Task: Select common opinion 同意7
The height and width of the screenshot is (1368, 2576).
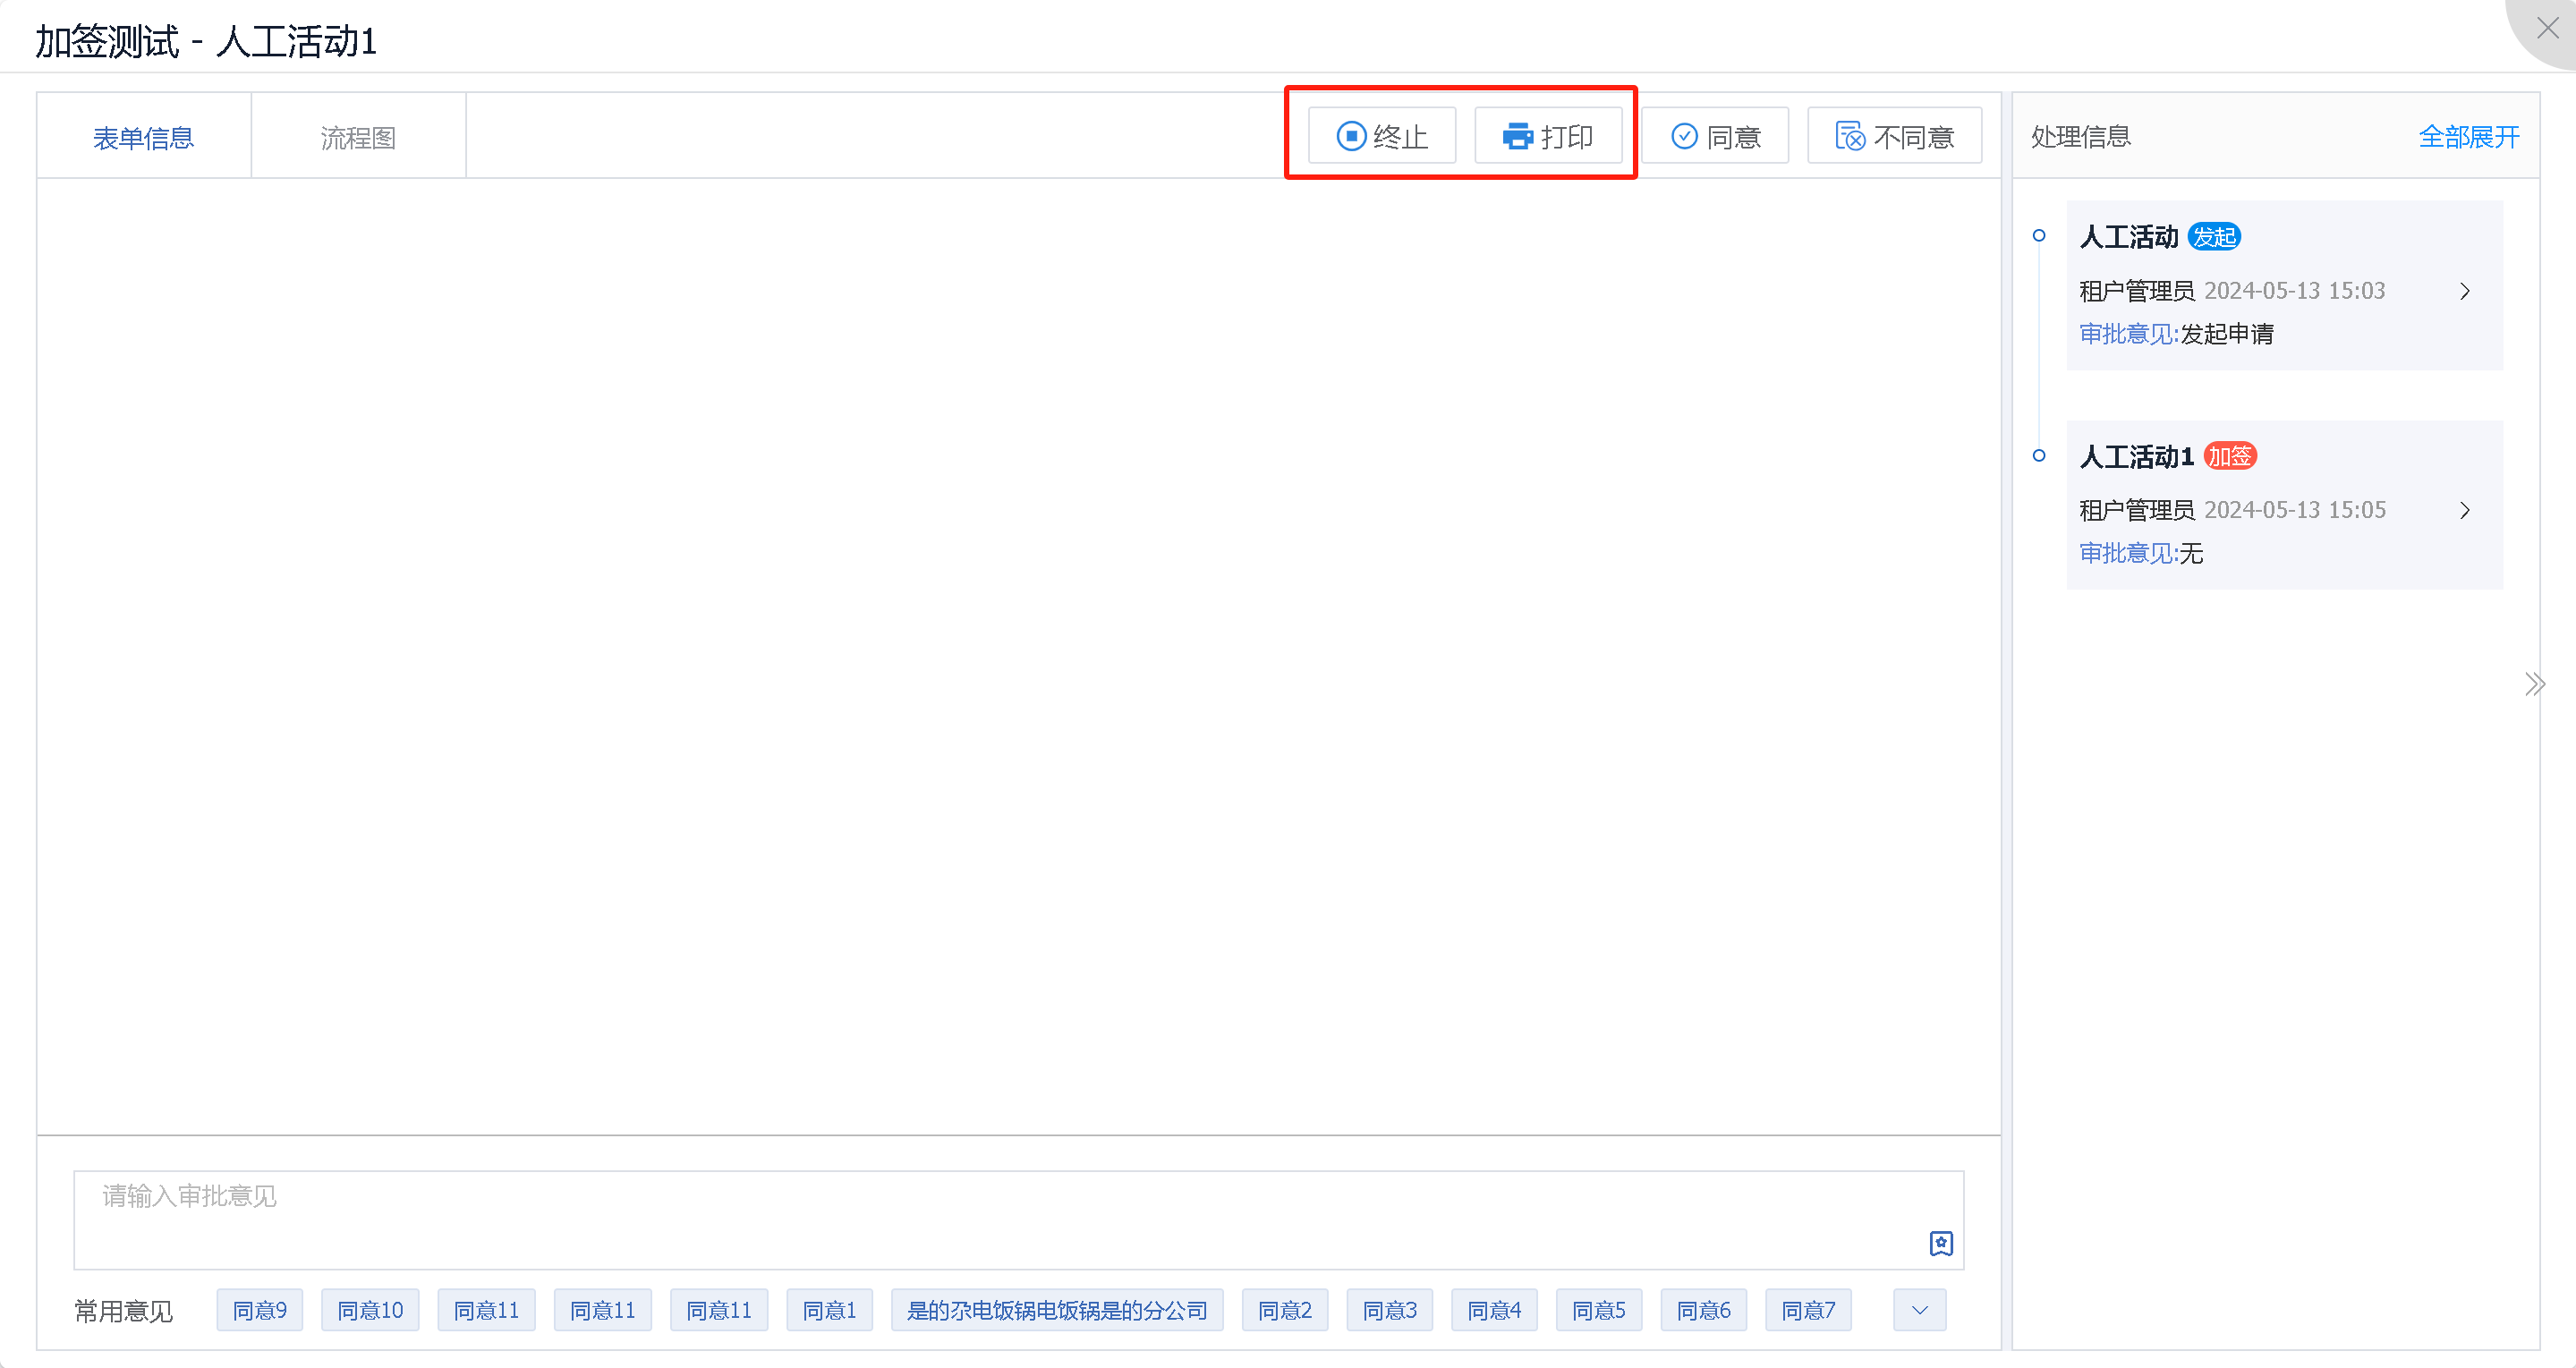Action: [x=1807, y=1310]
